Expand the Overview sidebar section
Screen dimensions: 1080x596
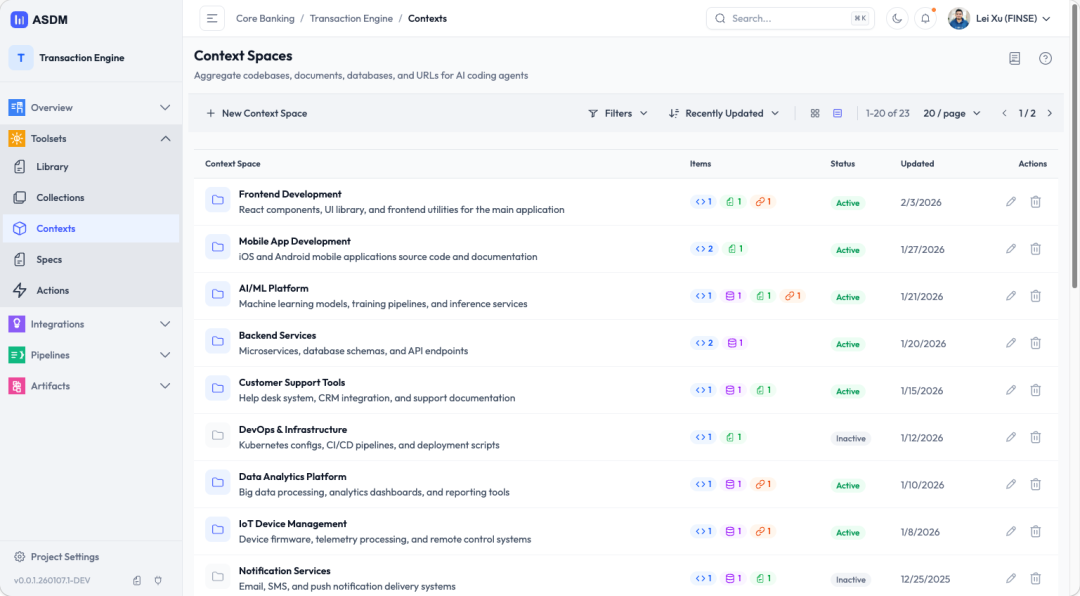point(90,107)
